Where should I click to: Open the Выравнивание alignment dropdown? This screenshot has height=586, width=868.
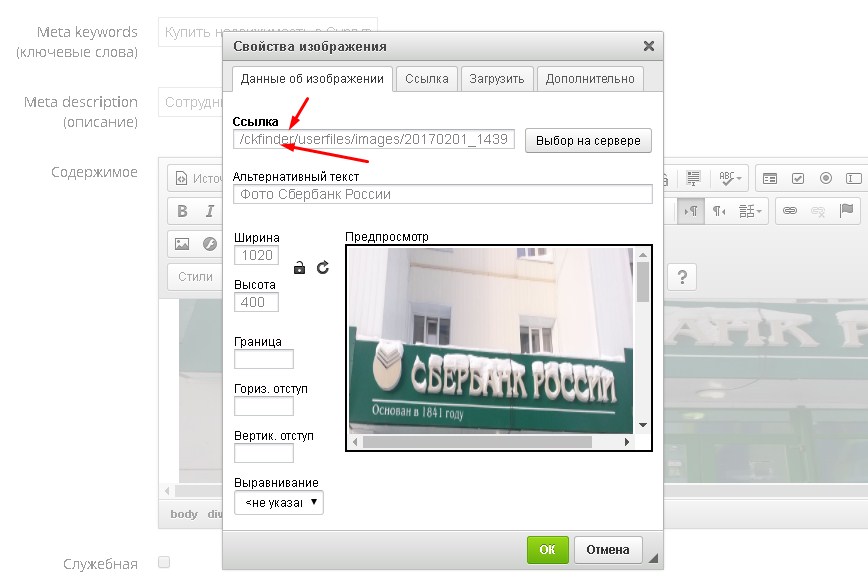(278, 502)
